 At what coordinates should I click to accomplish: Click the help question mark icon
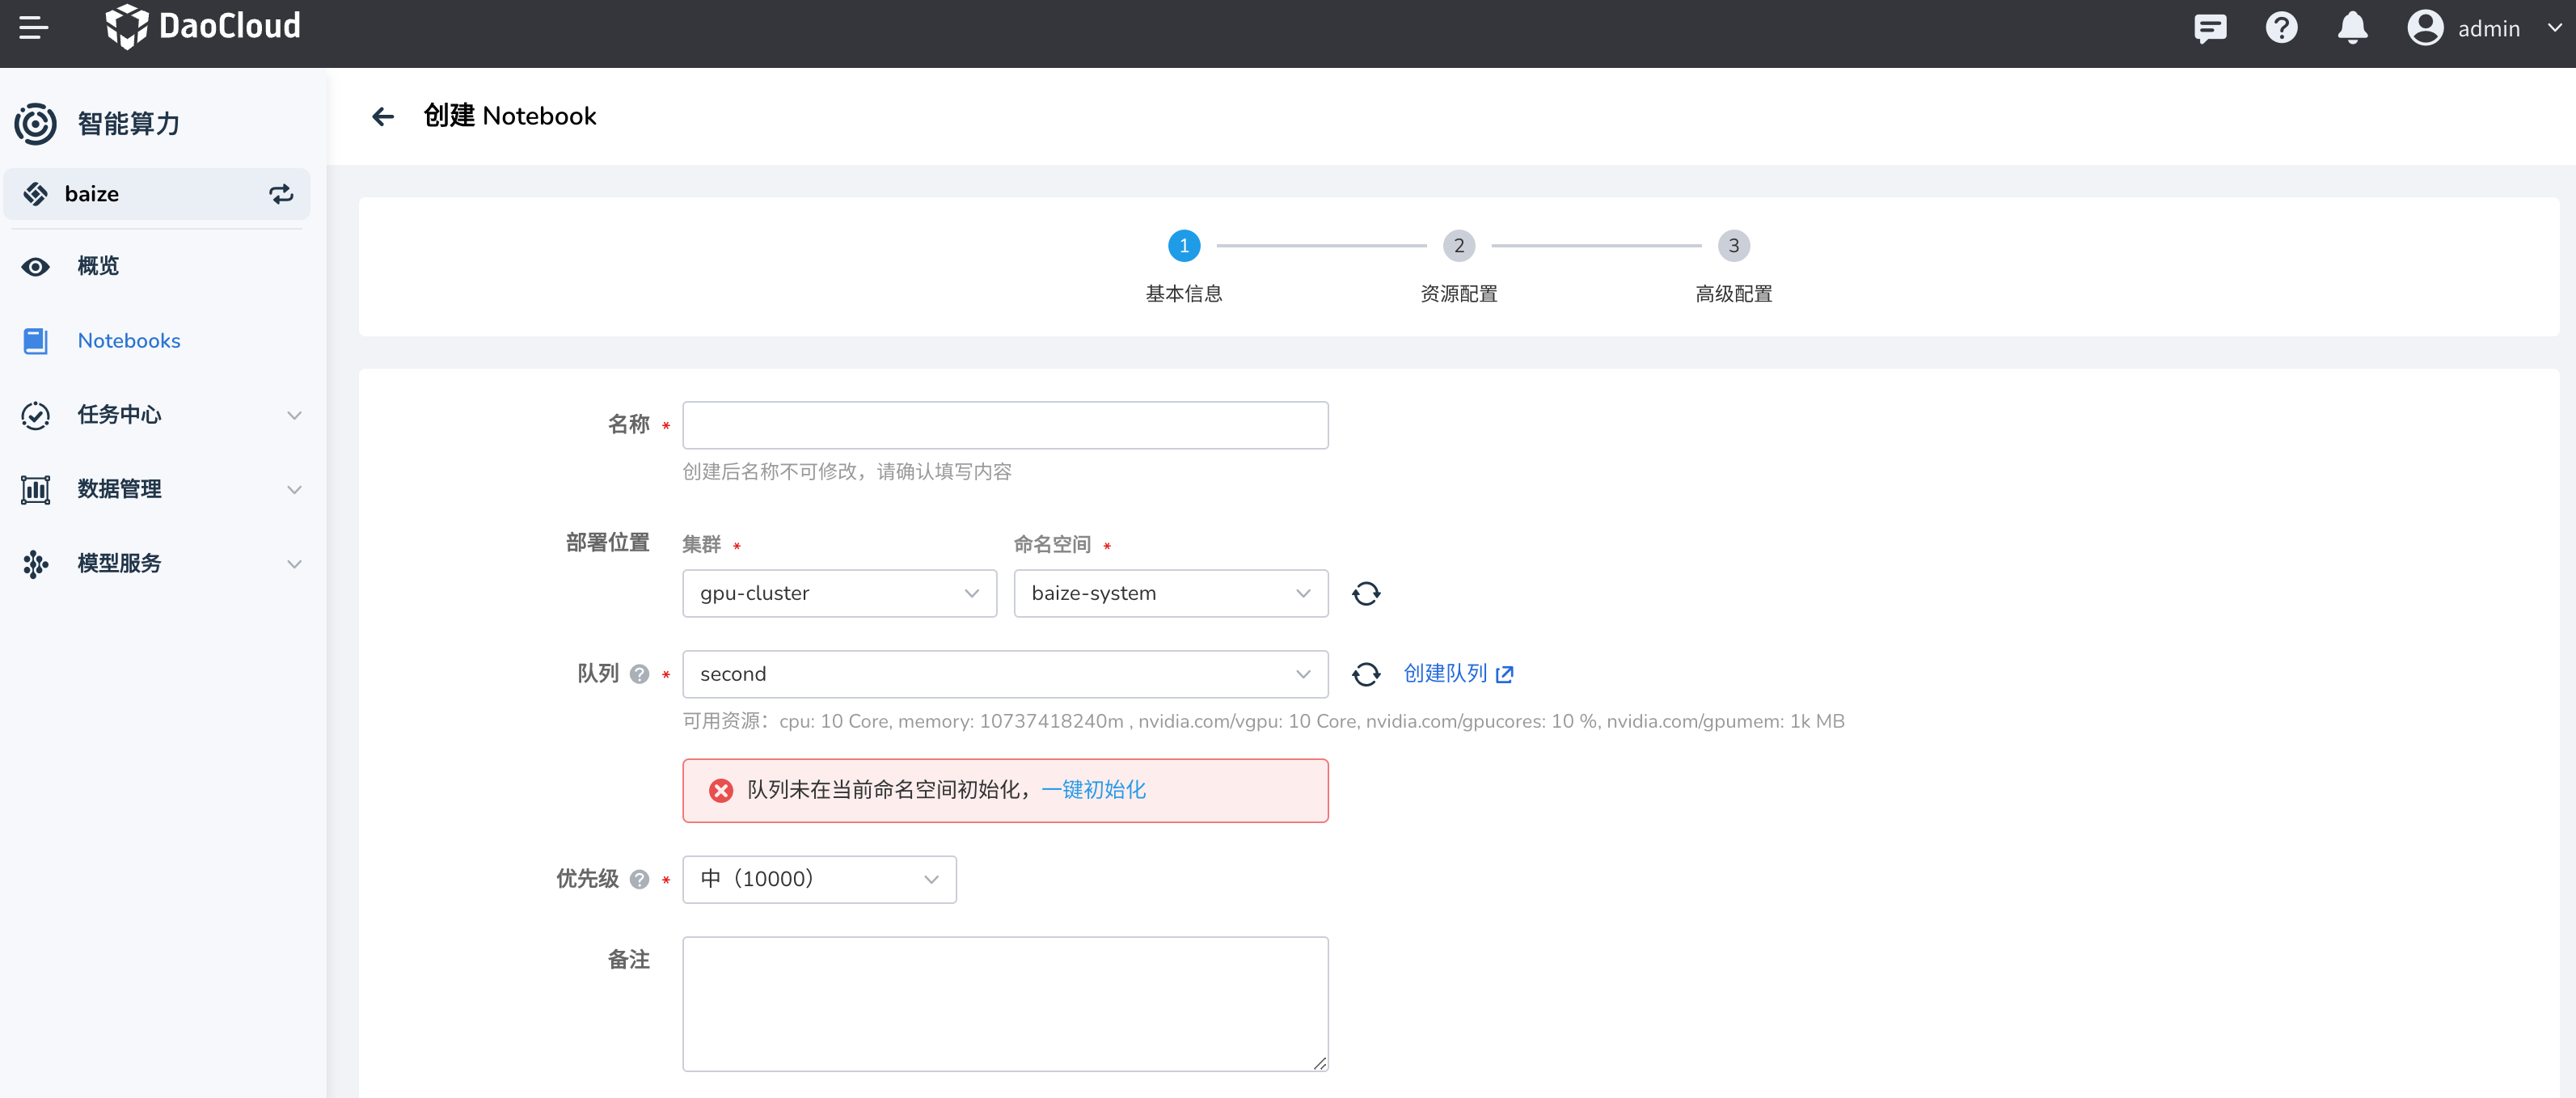(2281, 28)
